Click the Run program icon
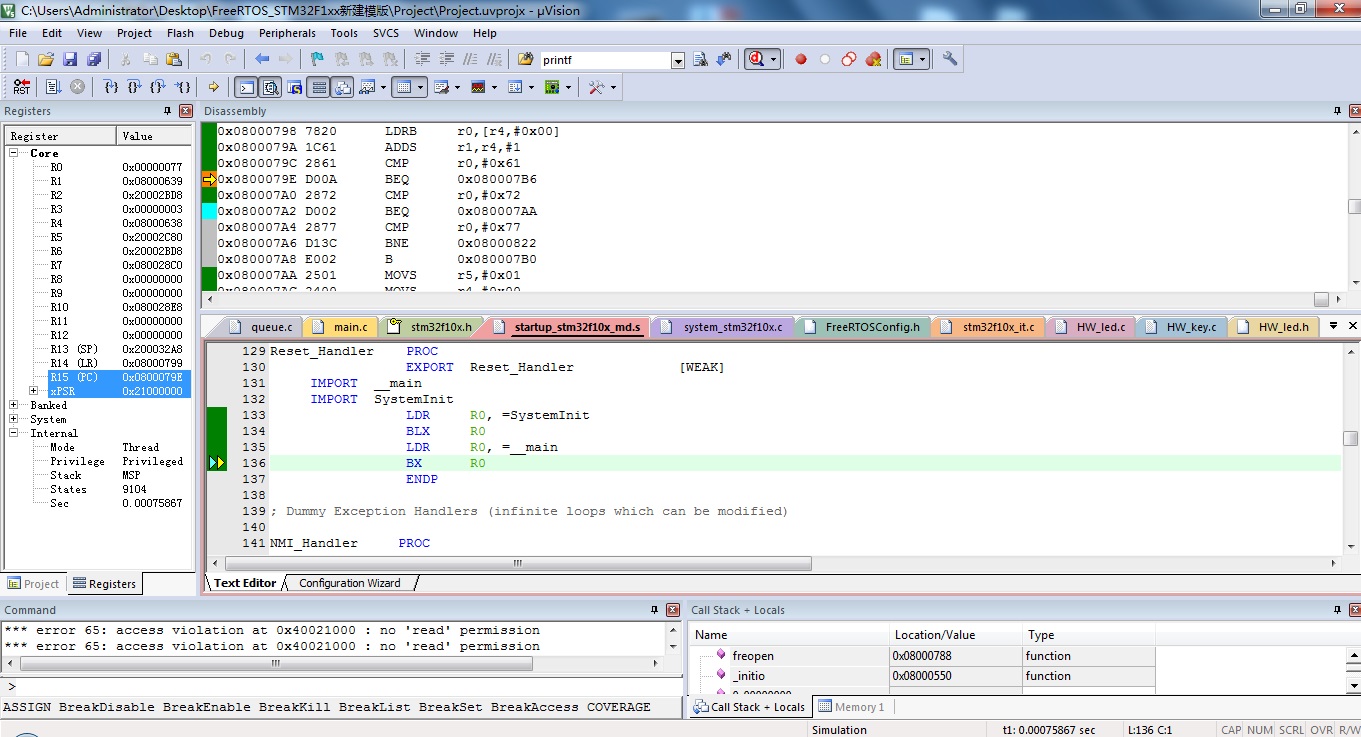Viewport: 1361px width, 737px height. pos(53,87)
